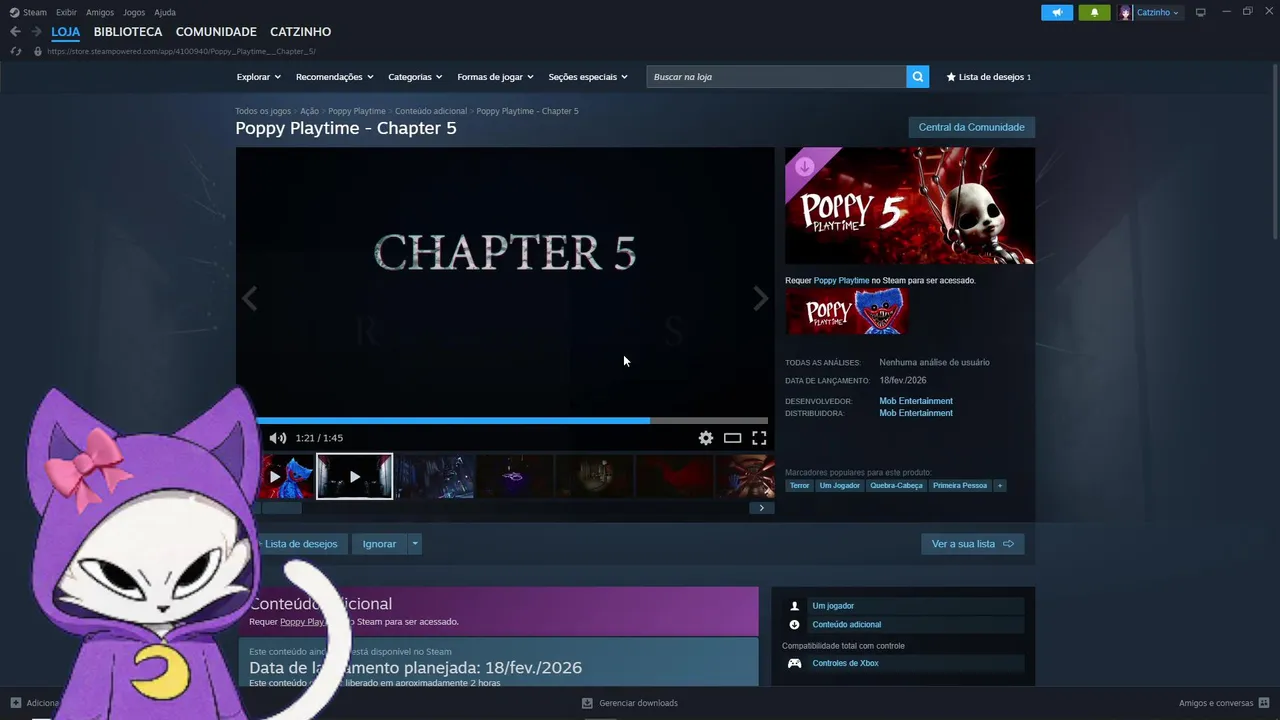Click the plus button after Primeira Pessoa tag
Screen dimensions: 1280x720
(x=999, y=485)
